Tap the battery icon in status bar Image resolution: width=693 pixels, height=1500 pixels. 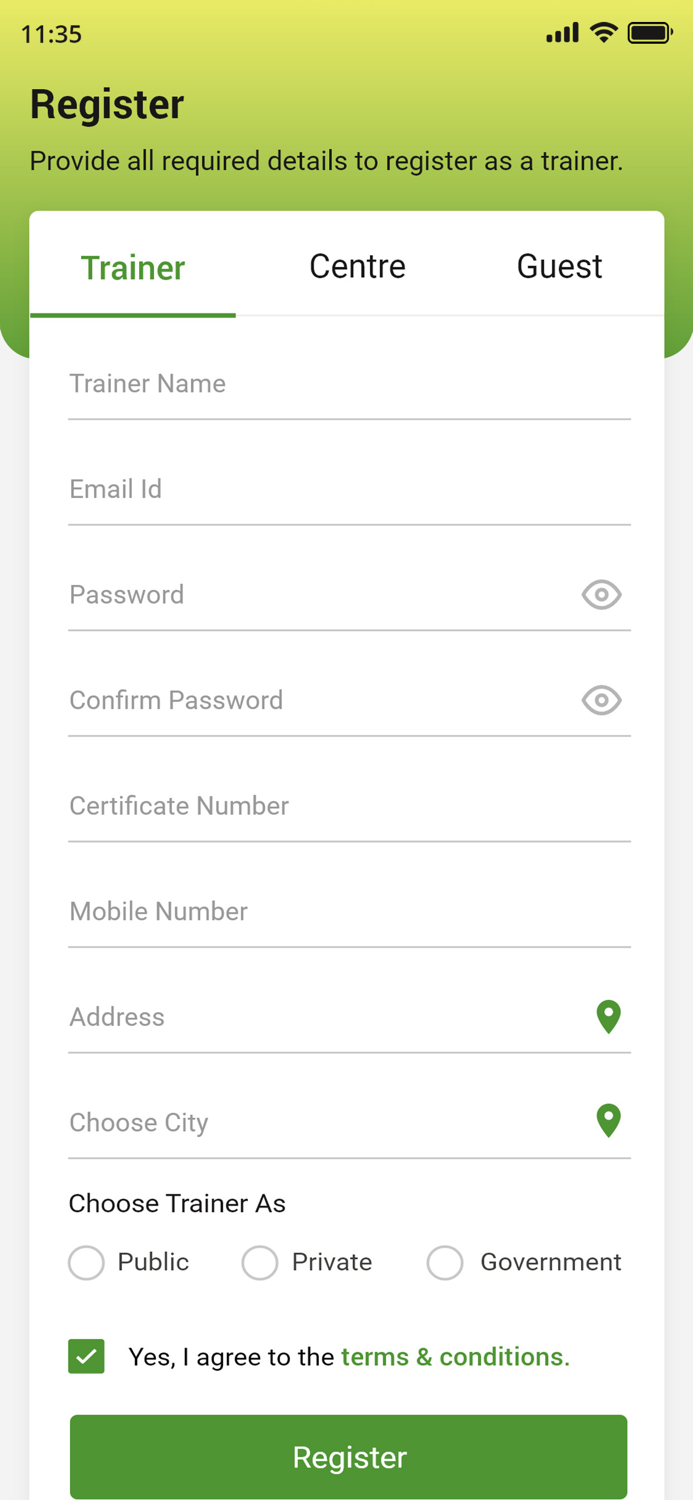(649, 33)
